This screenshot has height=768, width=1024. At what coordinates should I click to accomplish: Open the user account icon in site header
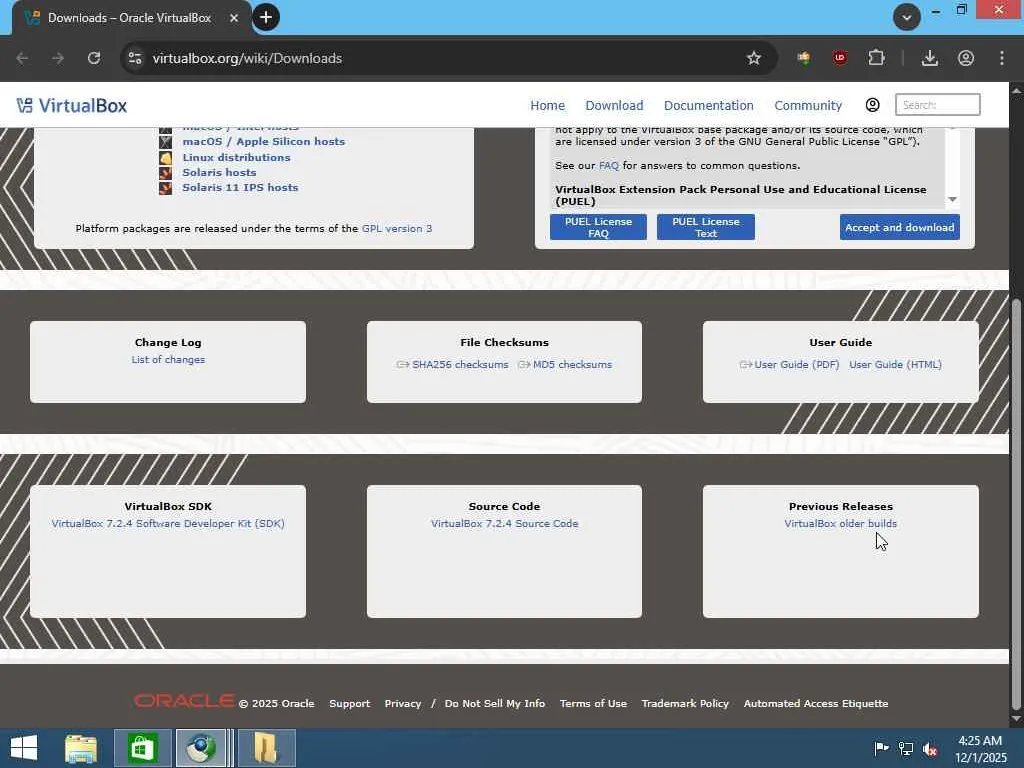pyautogui.click(x=872, y=105)
